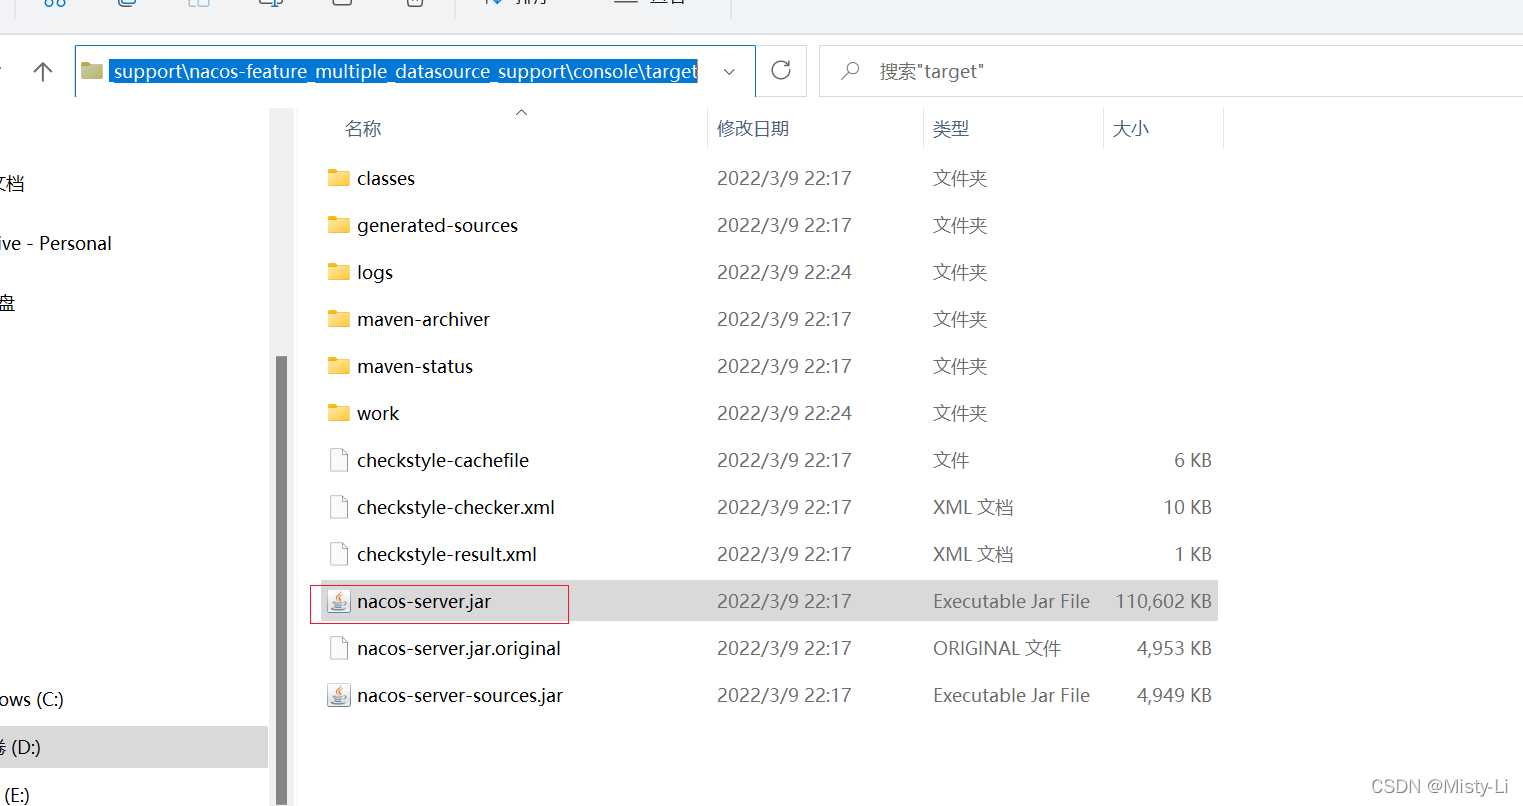Open the address bar history dropdown
The height and width of the screenshot is (806, 1523).
coord(729,71)
